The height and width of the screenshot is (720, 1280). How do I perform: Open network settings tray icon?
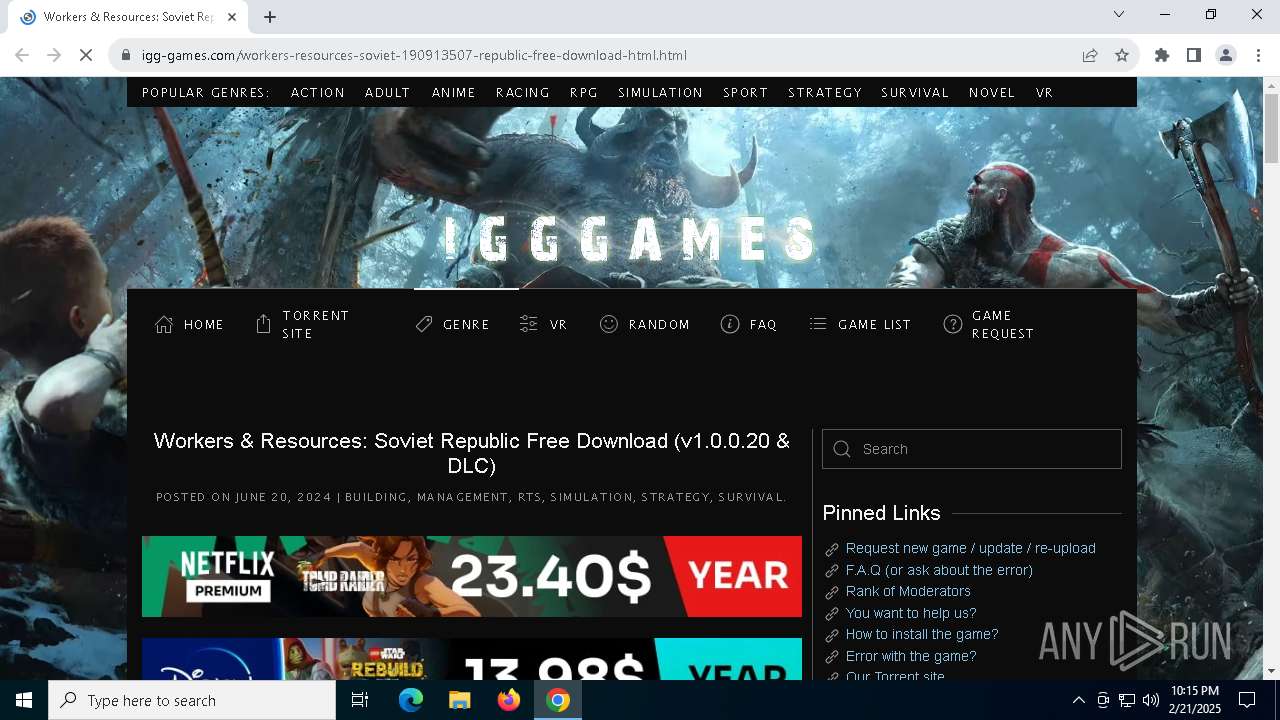pos(1127,700)
